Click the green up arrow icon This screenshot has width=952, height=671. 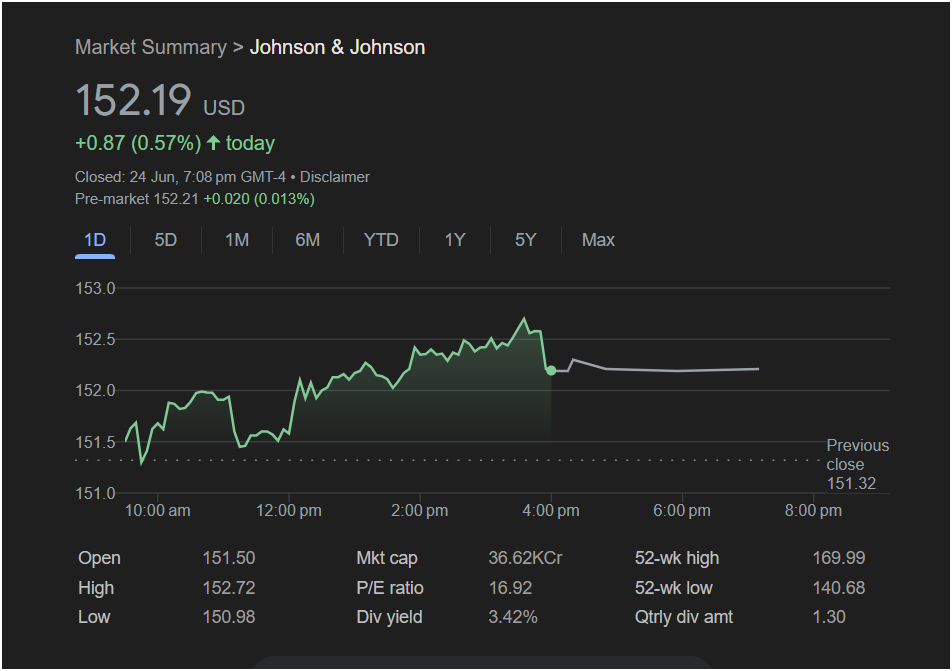[213, 143]
